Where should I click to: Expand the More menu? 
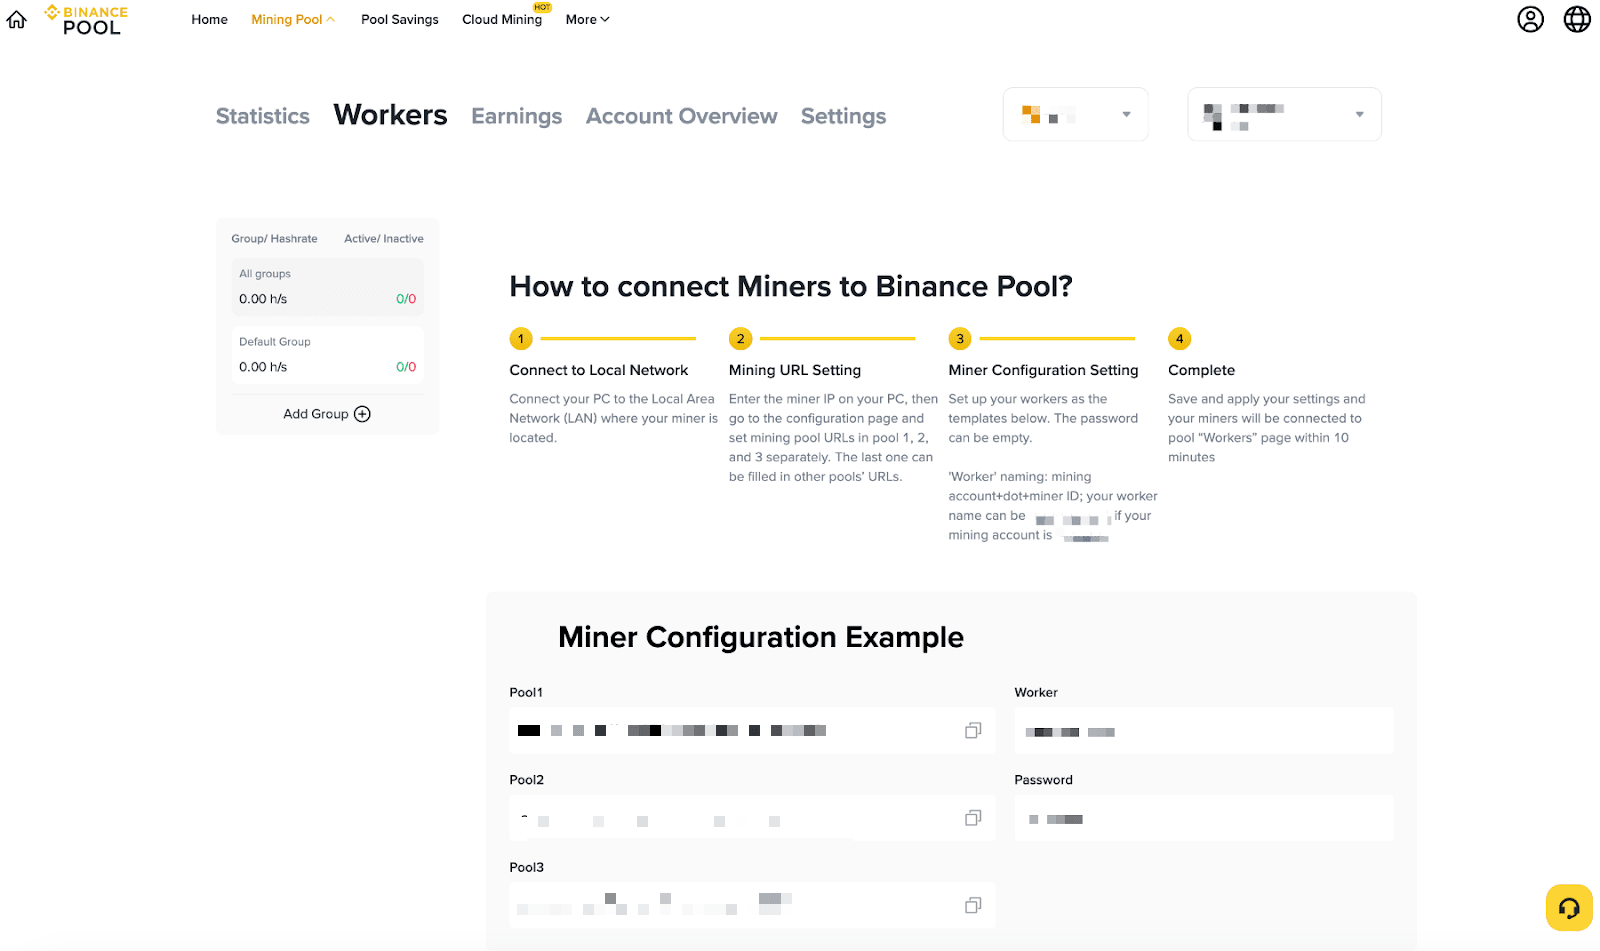click(587, 19)
